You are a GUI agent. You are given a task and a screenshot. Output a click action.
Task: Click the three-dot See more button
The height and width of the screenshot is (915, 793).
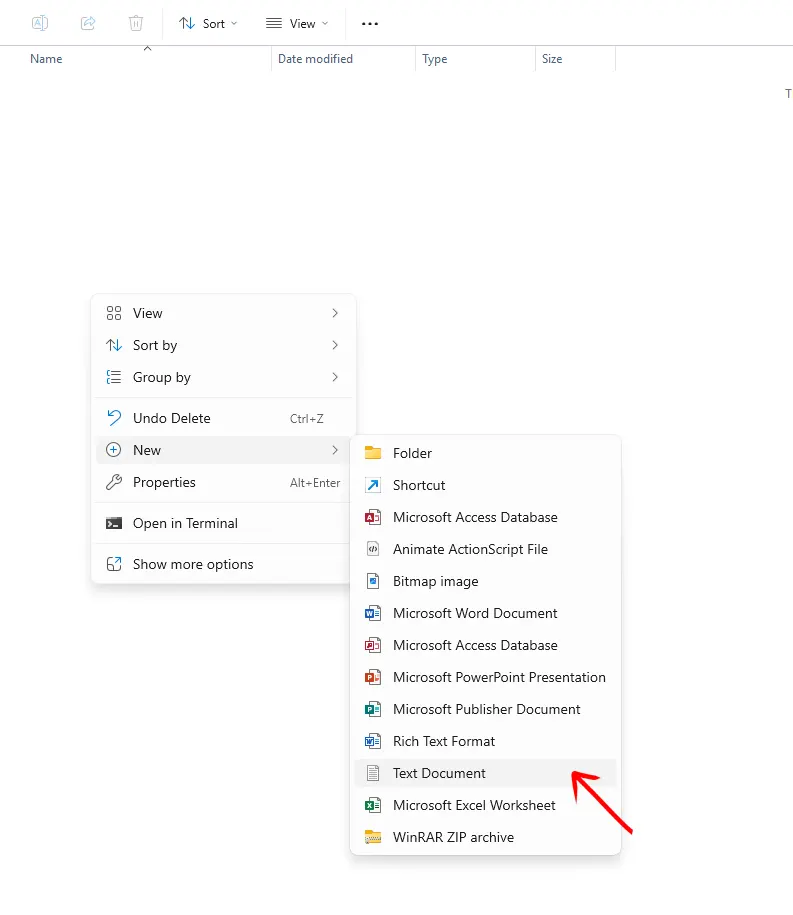click(370, 23)
